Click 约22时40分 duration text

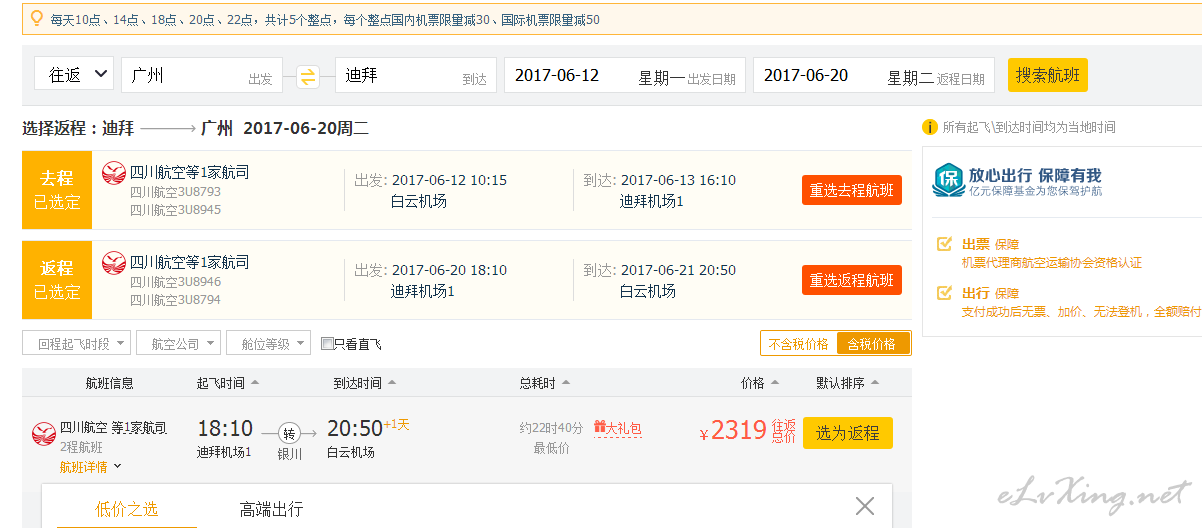tap(551, 428)
